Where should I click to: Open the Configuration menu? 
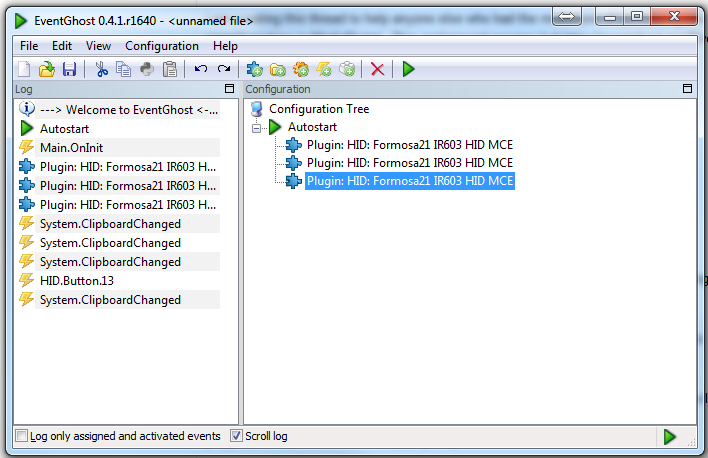[162, 46]
